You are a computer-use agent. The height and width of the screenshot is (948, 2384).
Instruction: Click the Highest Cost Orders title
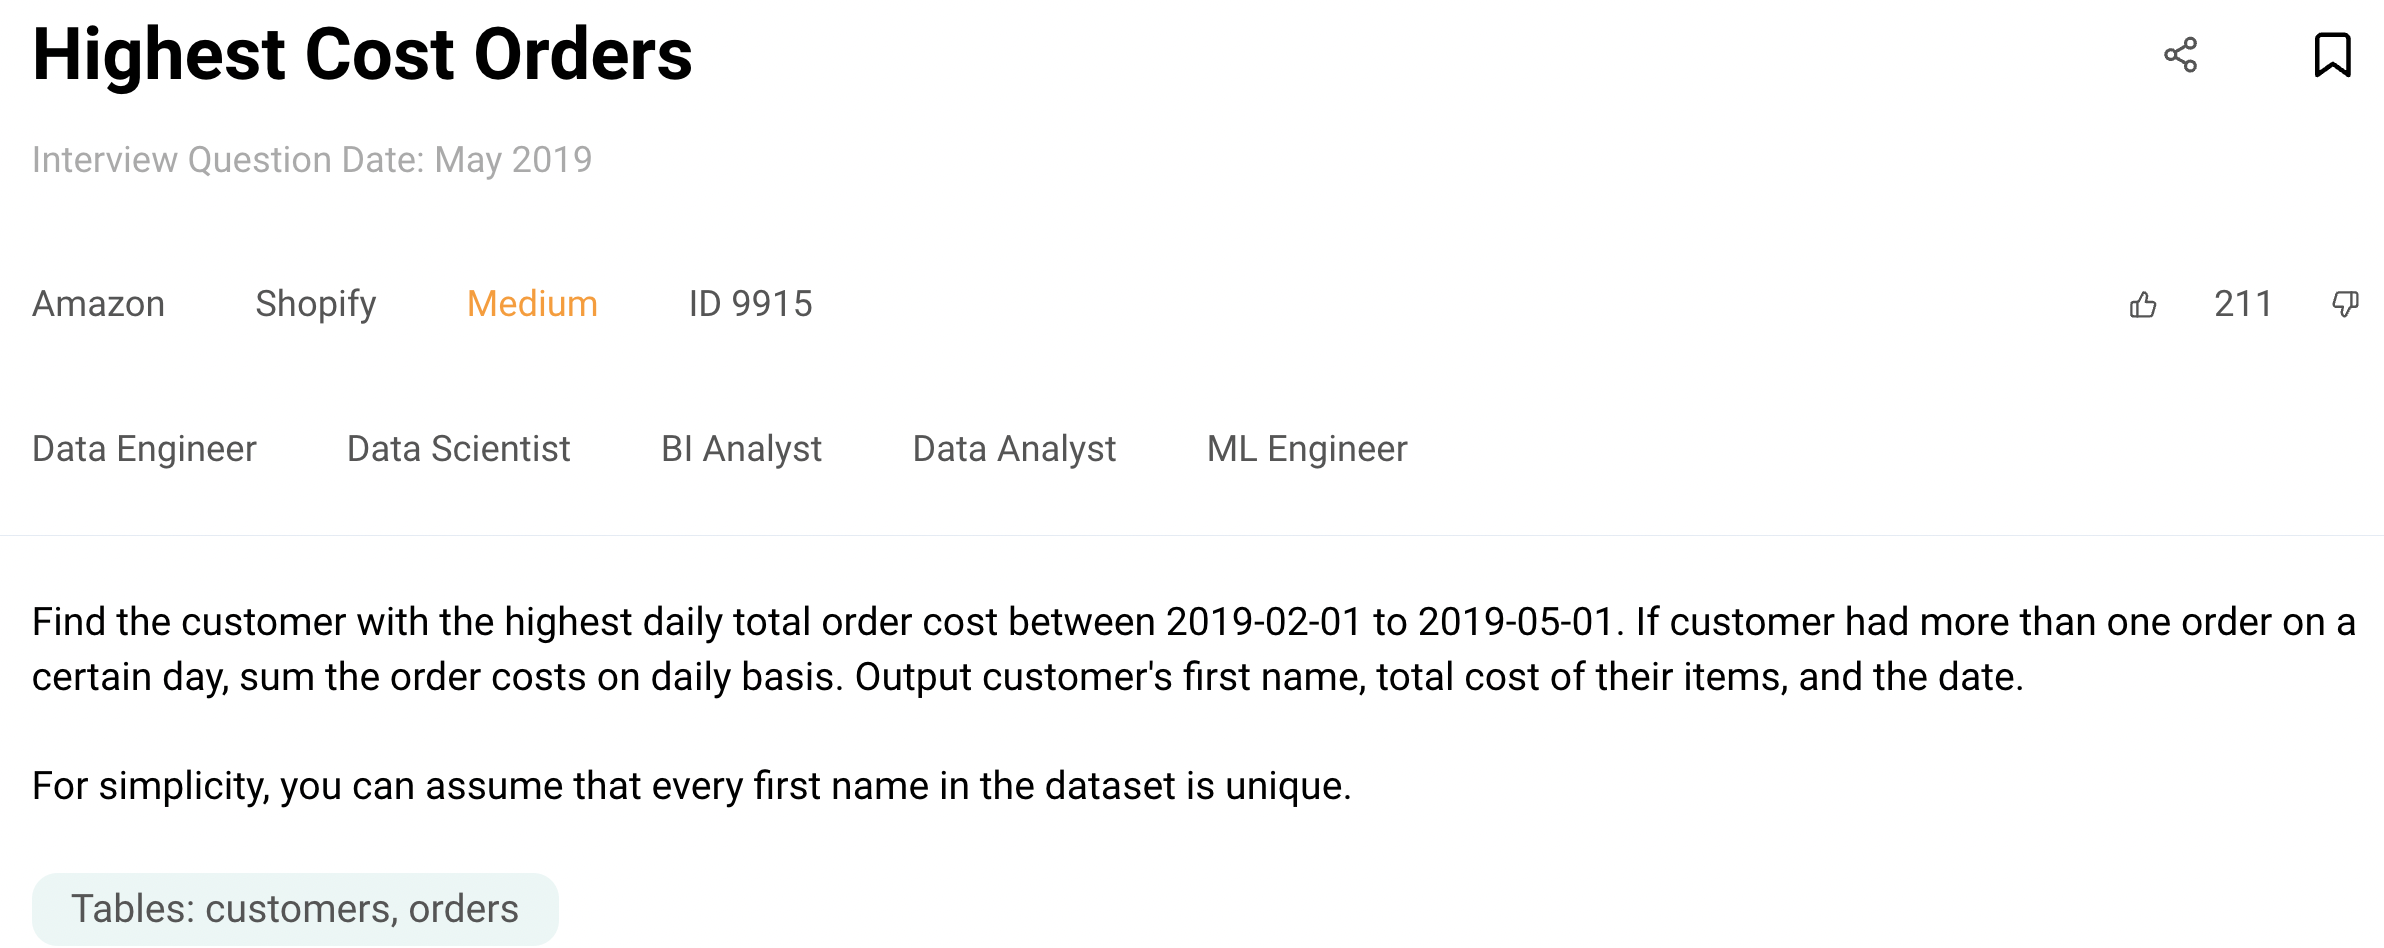coord(362,55)
